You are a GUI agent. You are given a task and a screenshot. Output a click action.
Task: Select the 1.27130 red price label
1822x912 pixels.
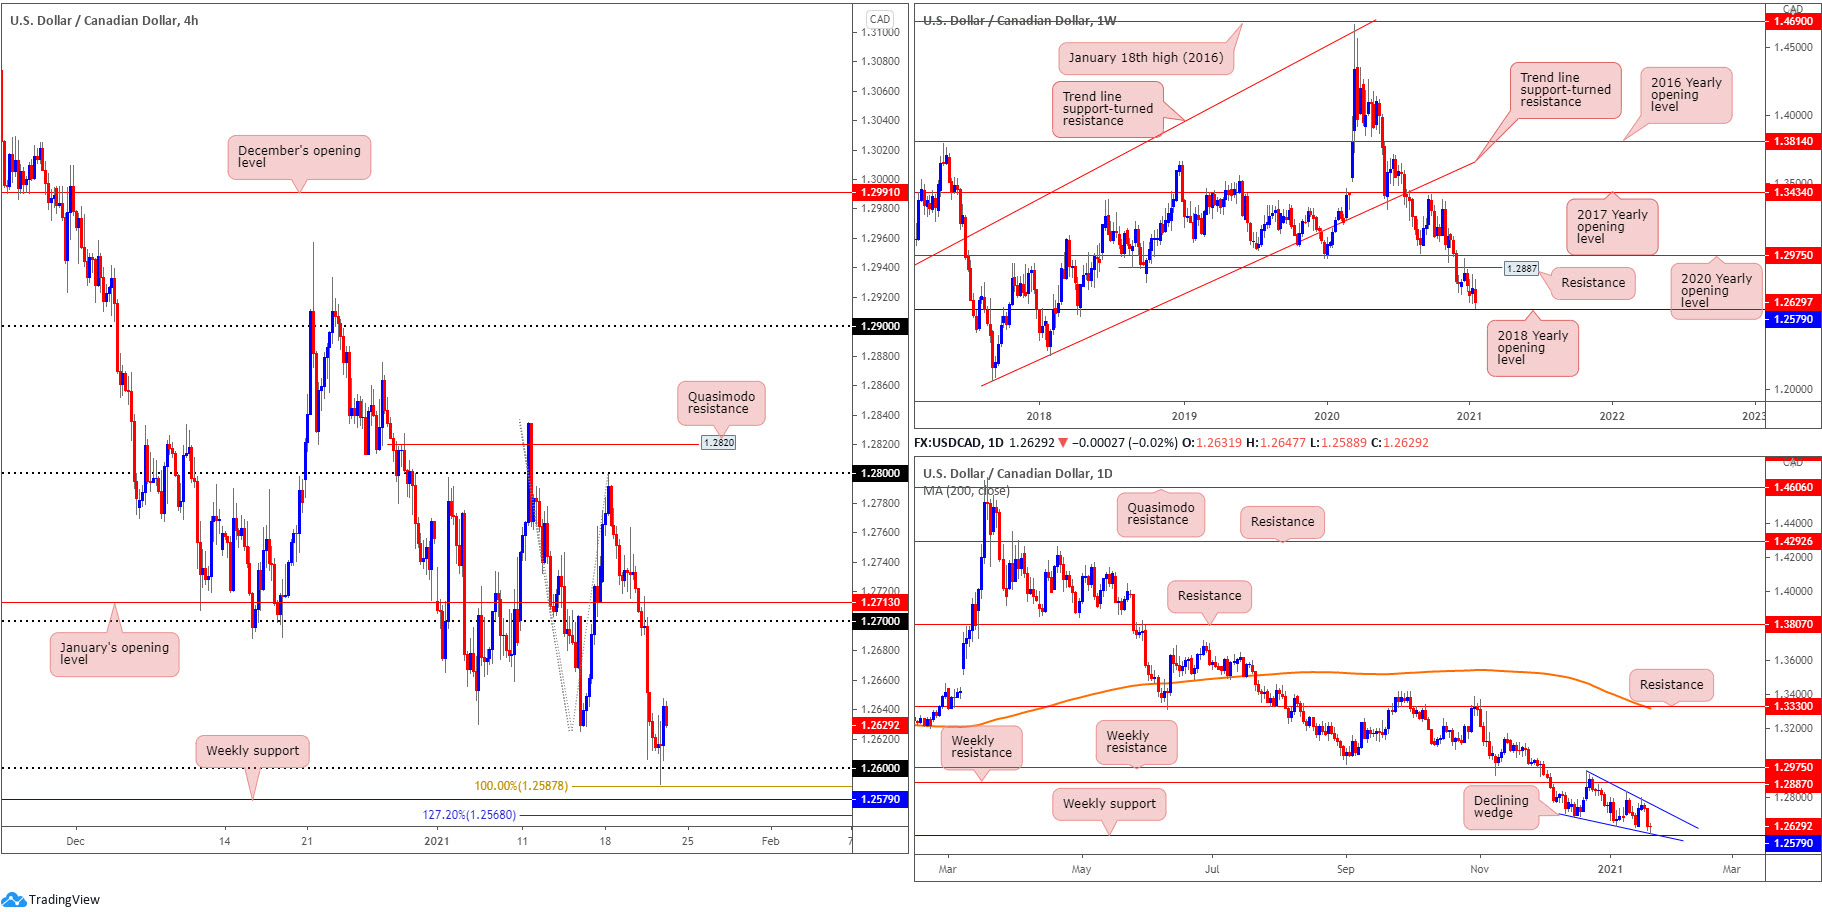point(880,602)
